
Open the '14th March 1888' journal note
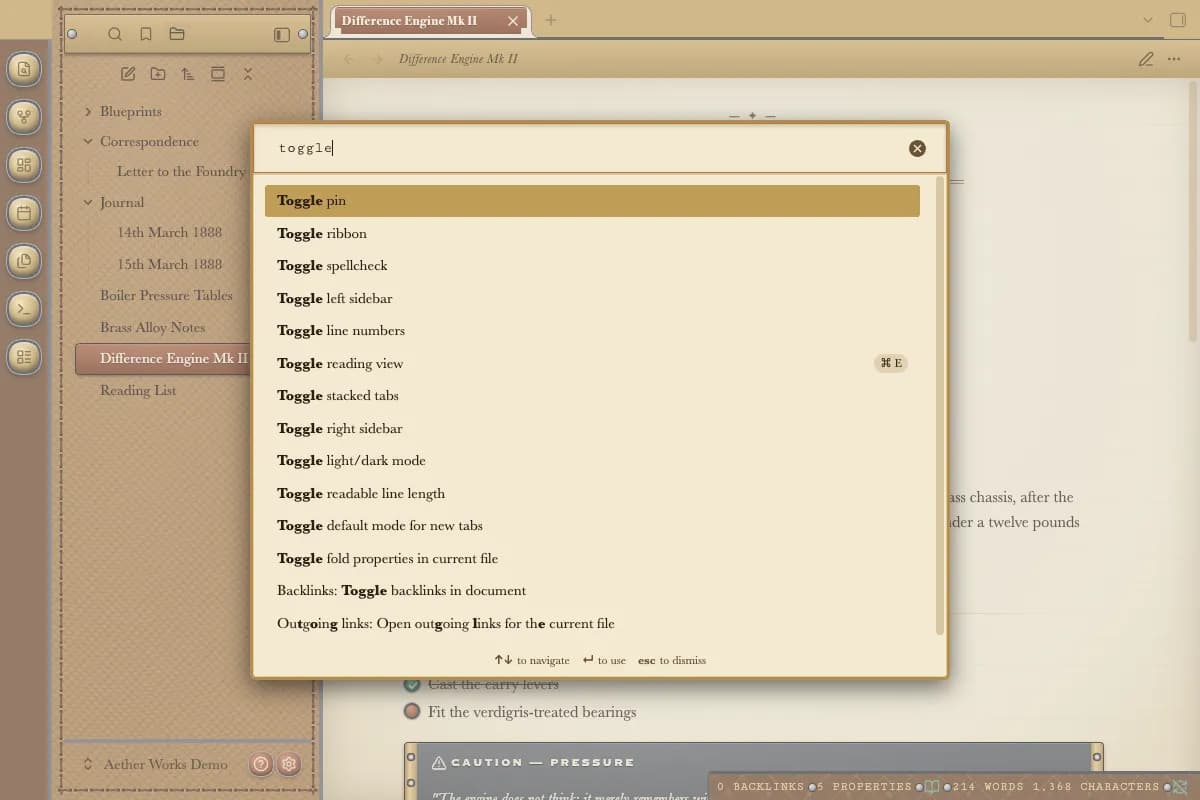169,233
